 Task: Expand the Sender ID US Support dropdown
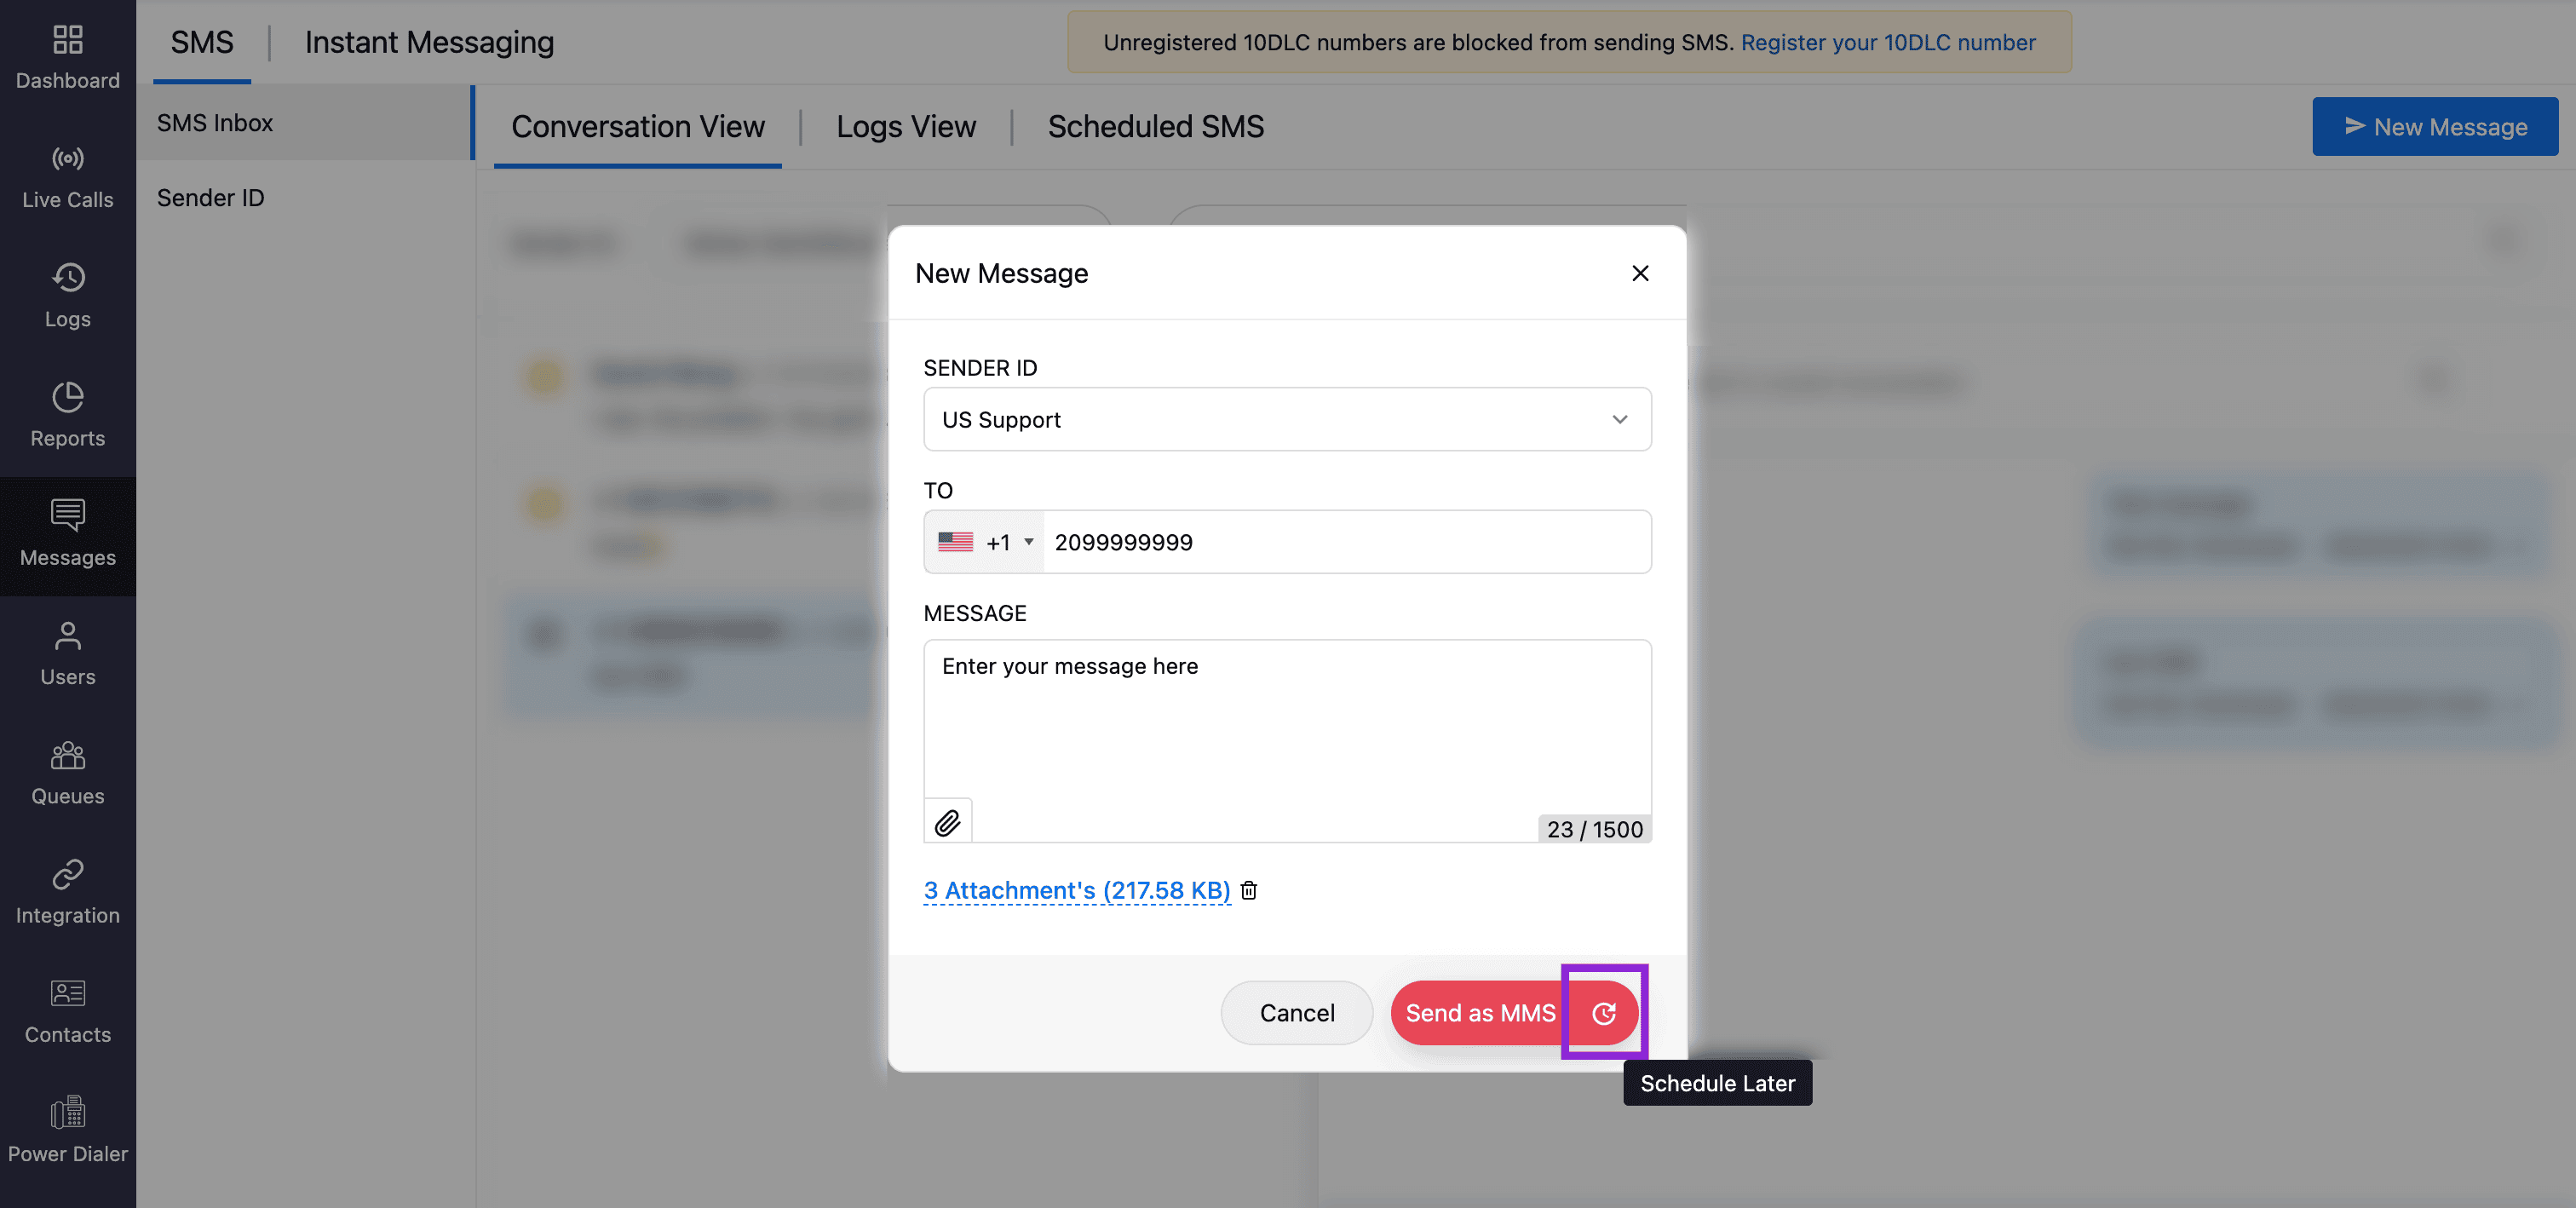point(1286,419)
